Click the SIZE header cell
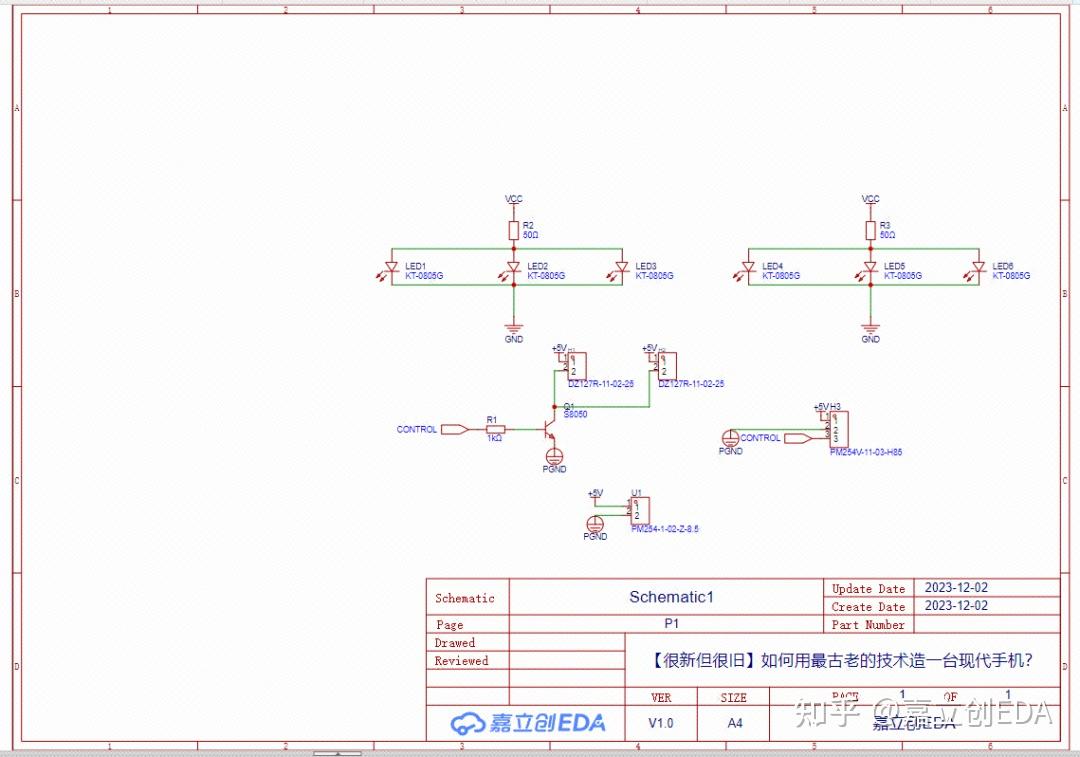The width and height of the screenshot is (1080, 757). [734, 698]
